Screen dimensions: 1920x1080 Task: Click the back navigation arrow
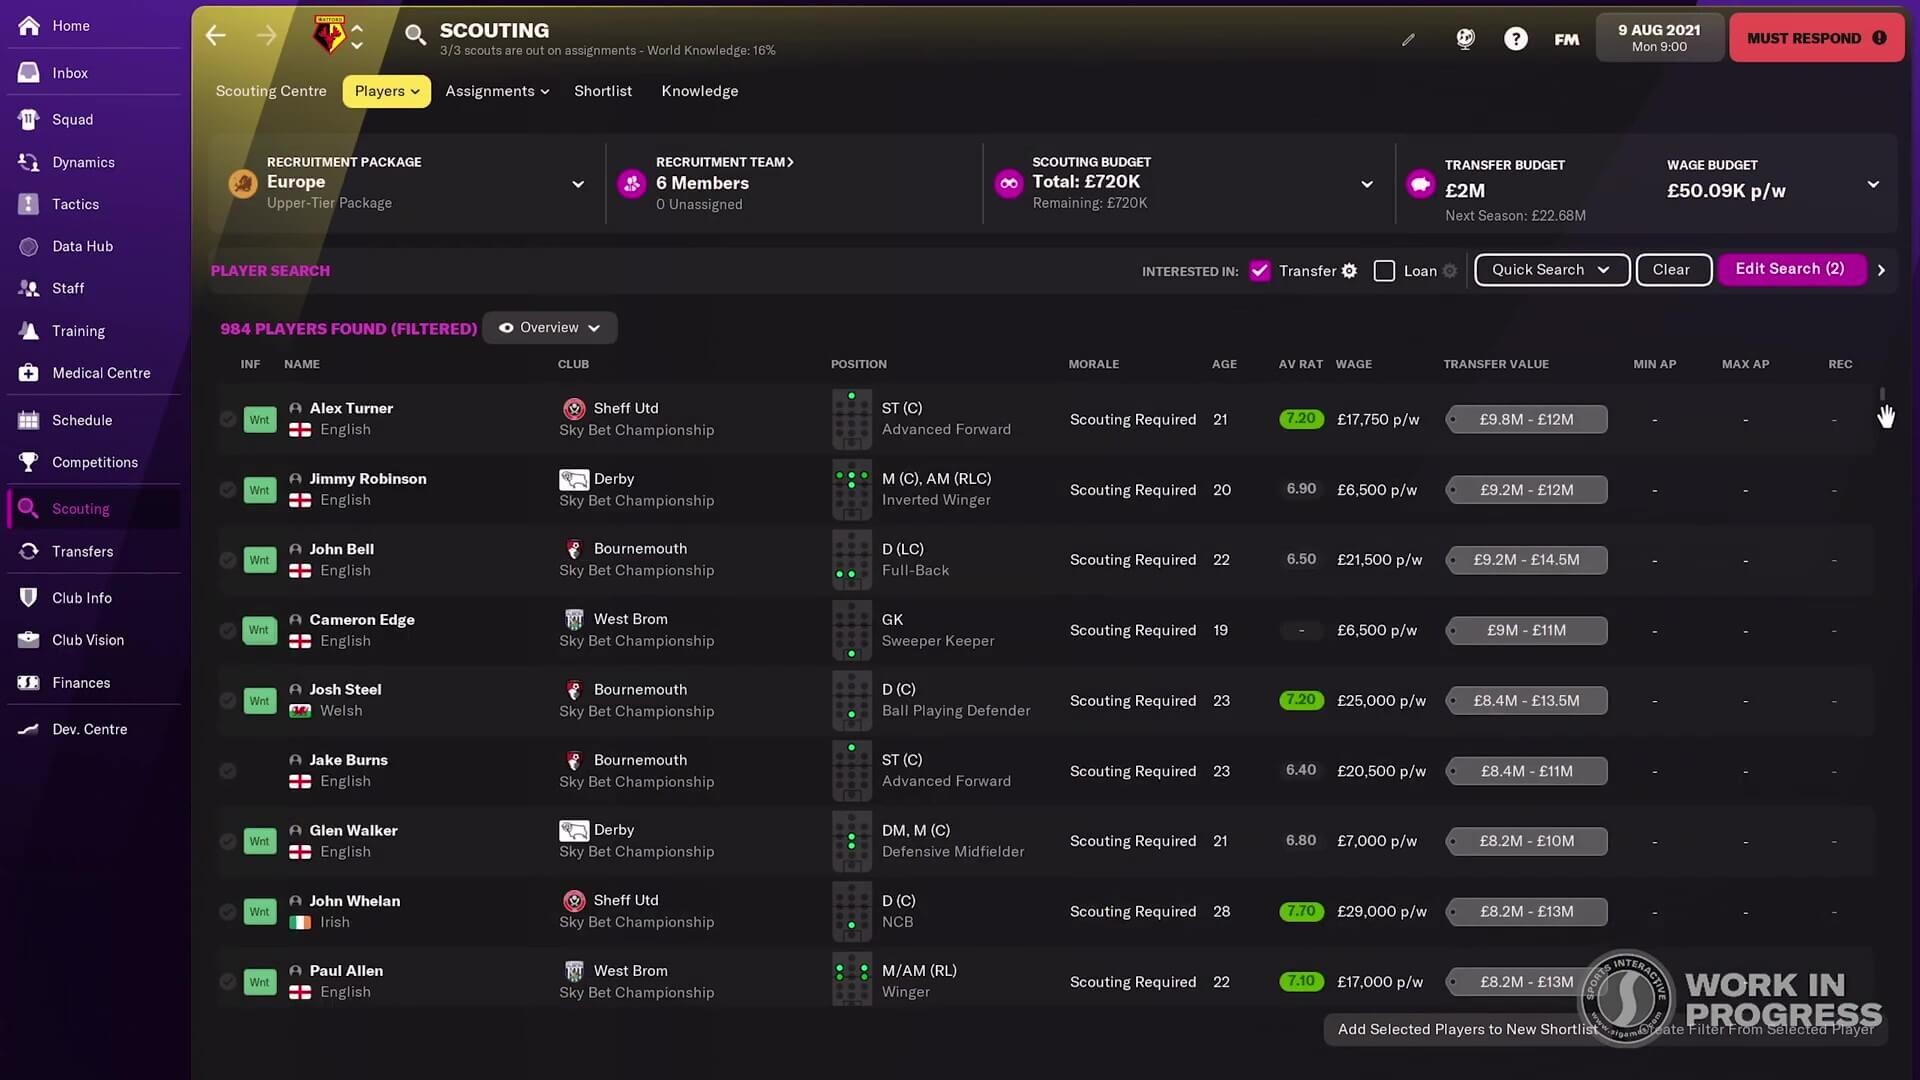(215, 36)
